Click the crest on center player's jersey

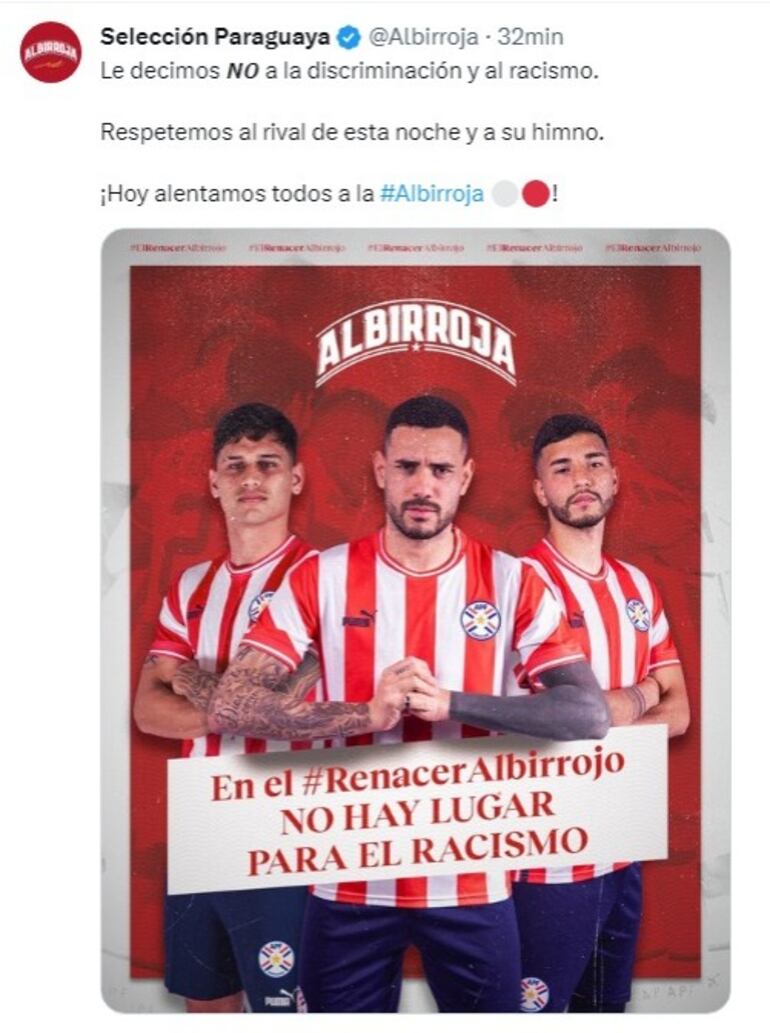click(x=480, y=620)
